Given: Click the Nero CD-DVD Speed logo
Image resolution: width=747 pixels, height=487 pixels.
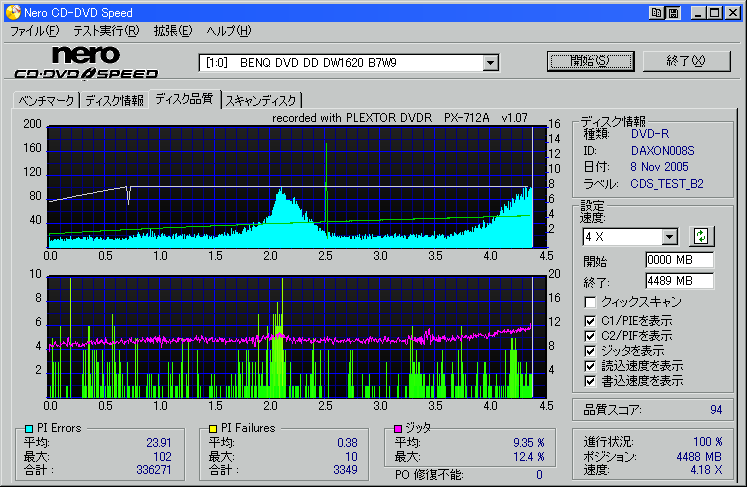Looking at the screenshot, I should tap(86, 62).
